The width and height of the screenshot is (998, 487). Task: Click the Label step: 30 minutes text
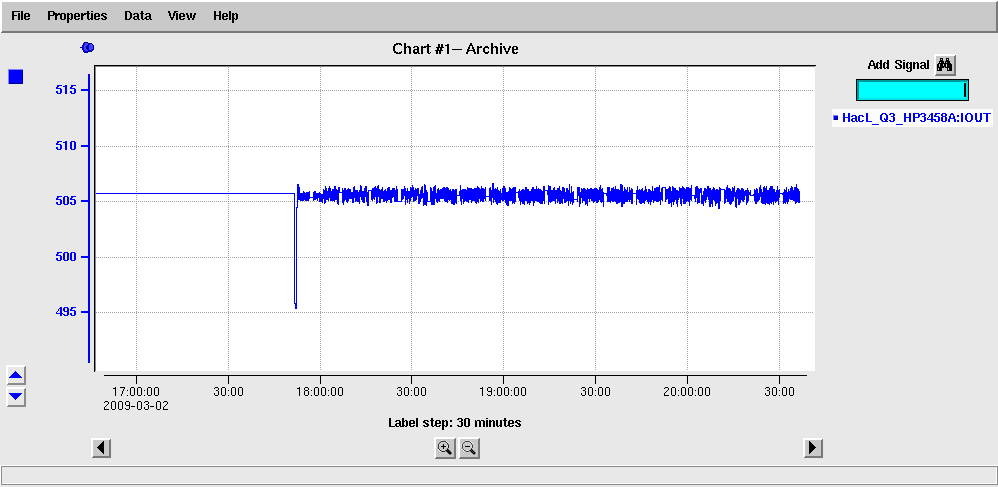(454, 423)
